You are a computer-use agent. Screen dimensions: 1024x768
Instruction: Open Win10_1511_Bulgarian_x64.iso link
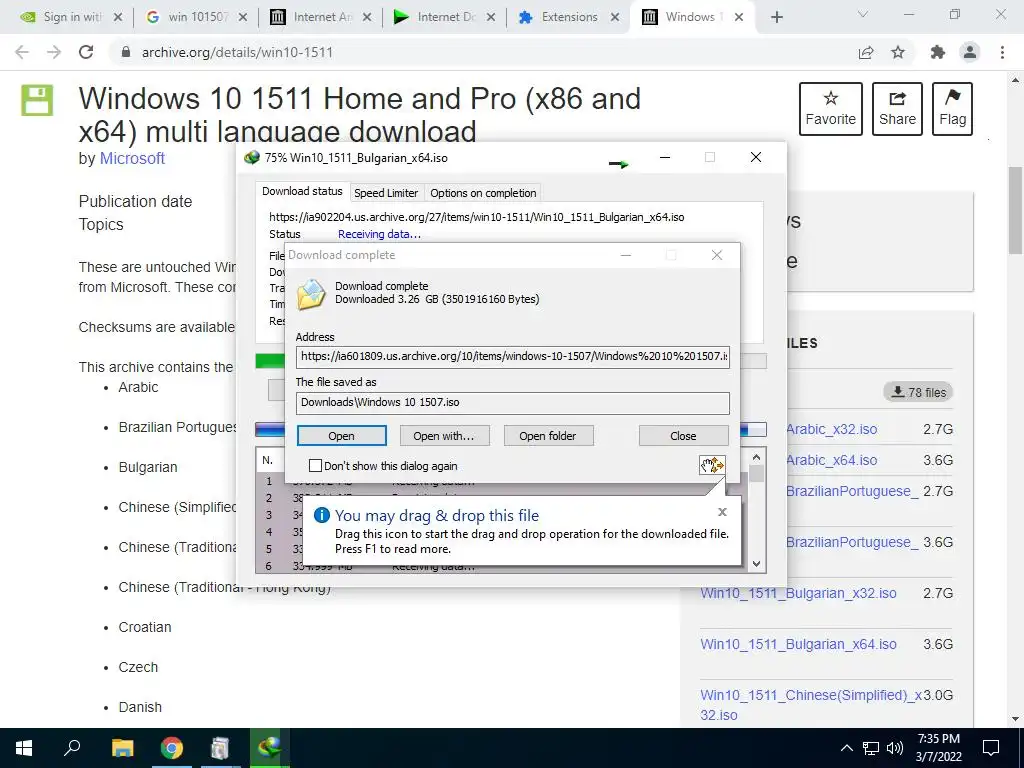tap(798, 644)
